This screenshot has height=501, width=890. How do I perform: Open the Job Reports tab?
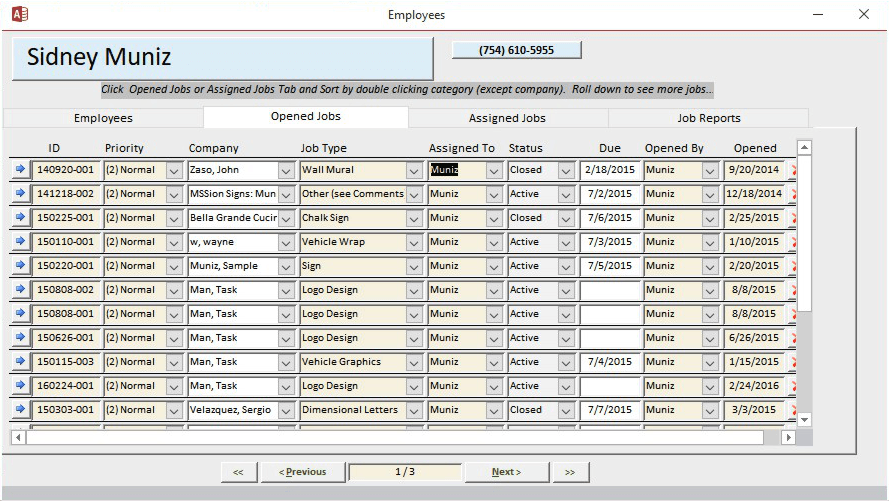pos(708,118)
